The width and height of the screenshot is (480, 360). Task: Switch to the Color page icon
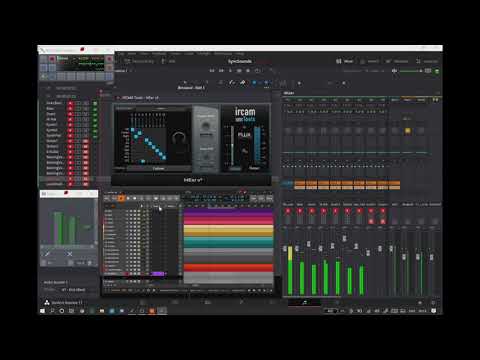tap(273, 302)
